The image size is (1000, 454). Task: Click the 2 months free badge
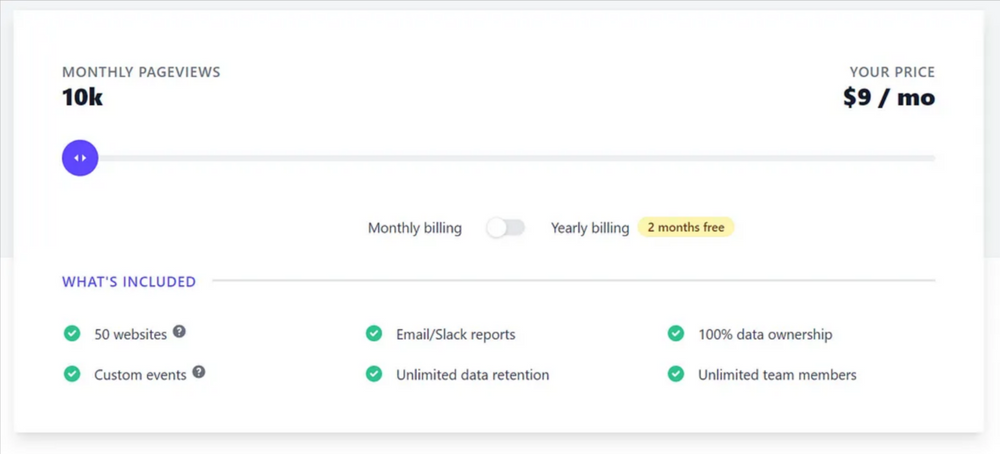pyautogui.click(x=686, y=227)
